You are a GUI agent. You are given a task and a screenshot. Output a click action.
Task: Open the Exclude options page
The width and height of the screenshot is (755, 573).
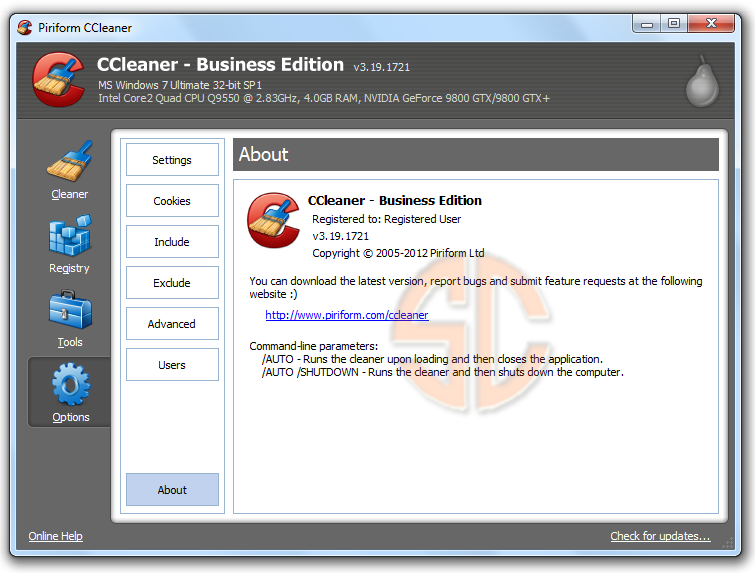tap(172, 283)
